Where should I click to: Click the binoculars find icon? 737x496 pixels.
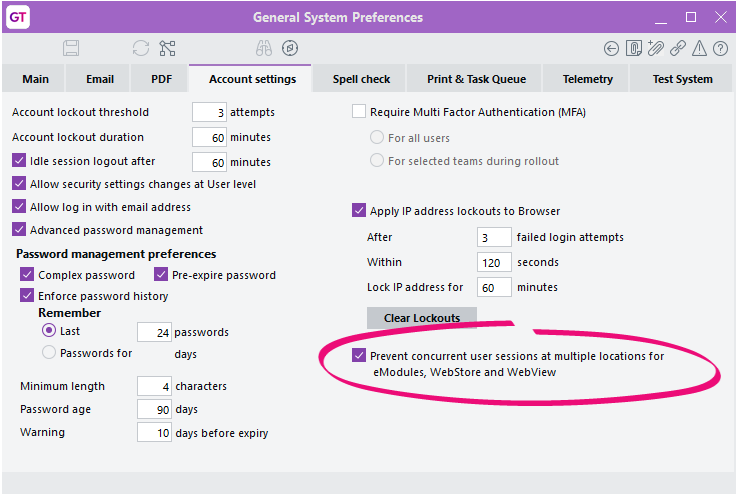(263, 48)
